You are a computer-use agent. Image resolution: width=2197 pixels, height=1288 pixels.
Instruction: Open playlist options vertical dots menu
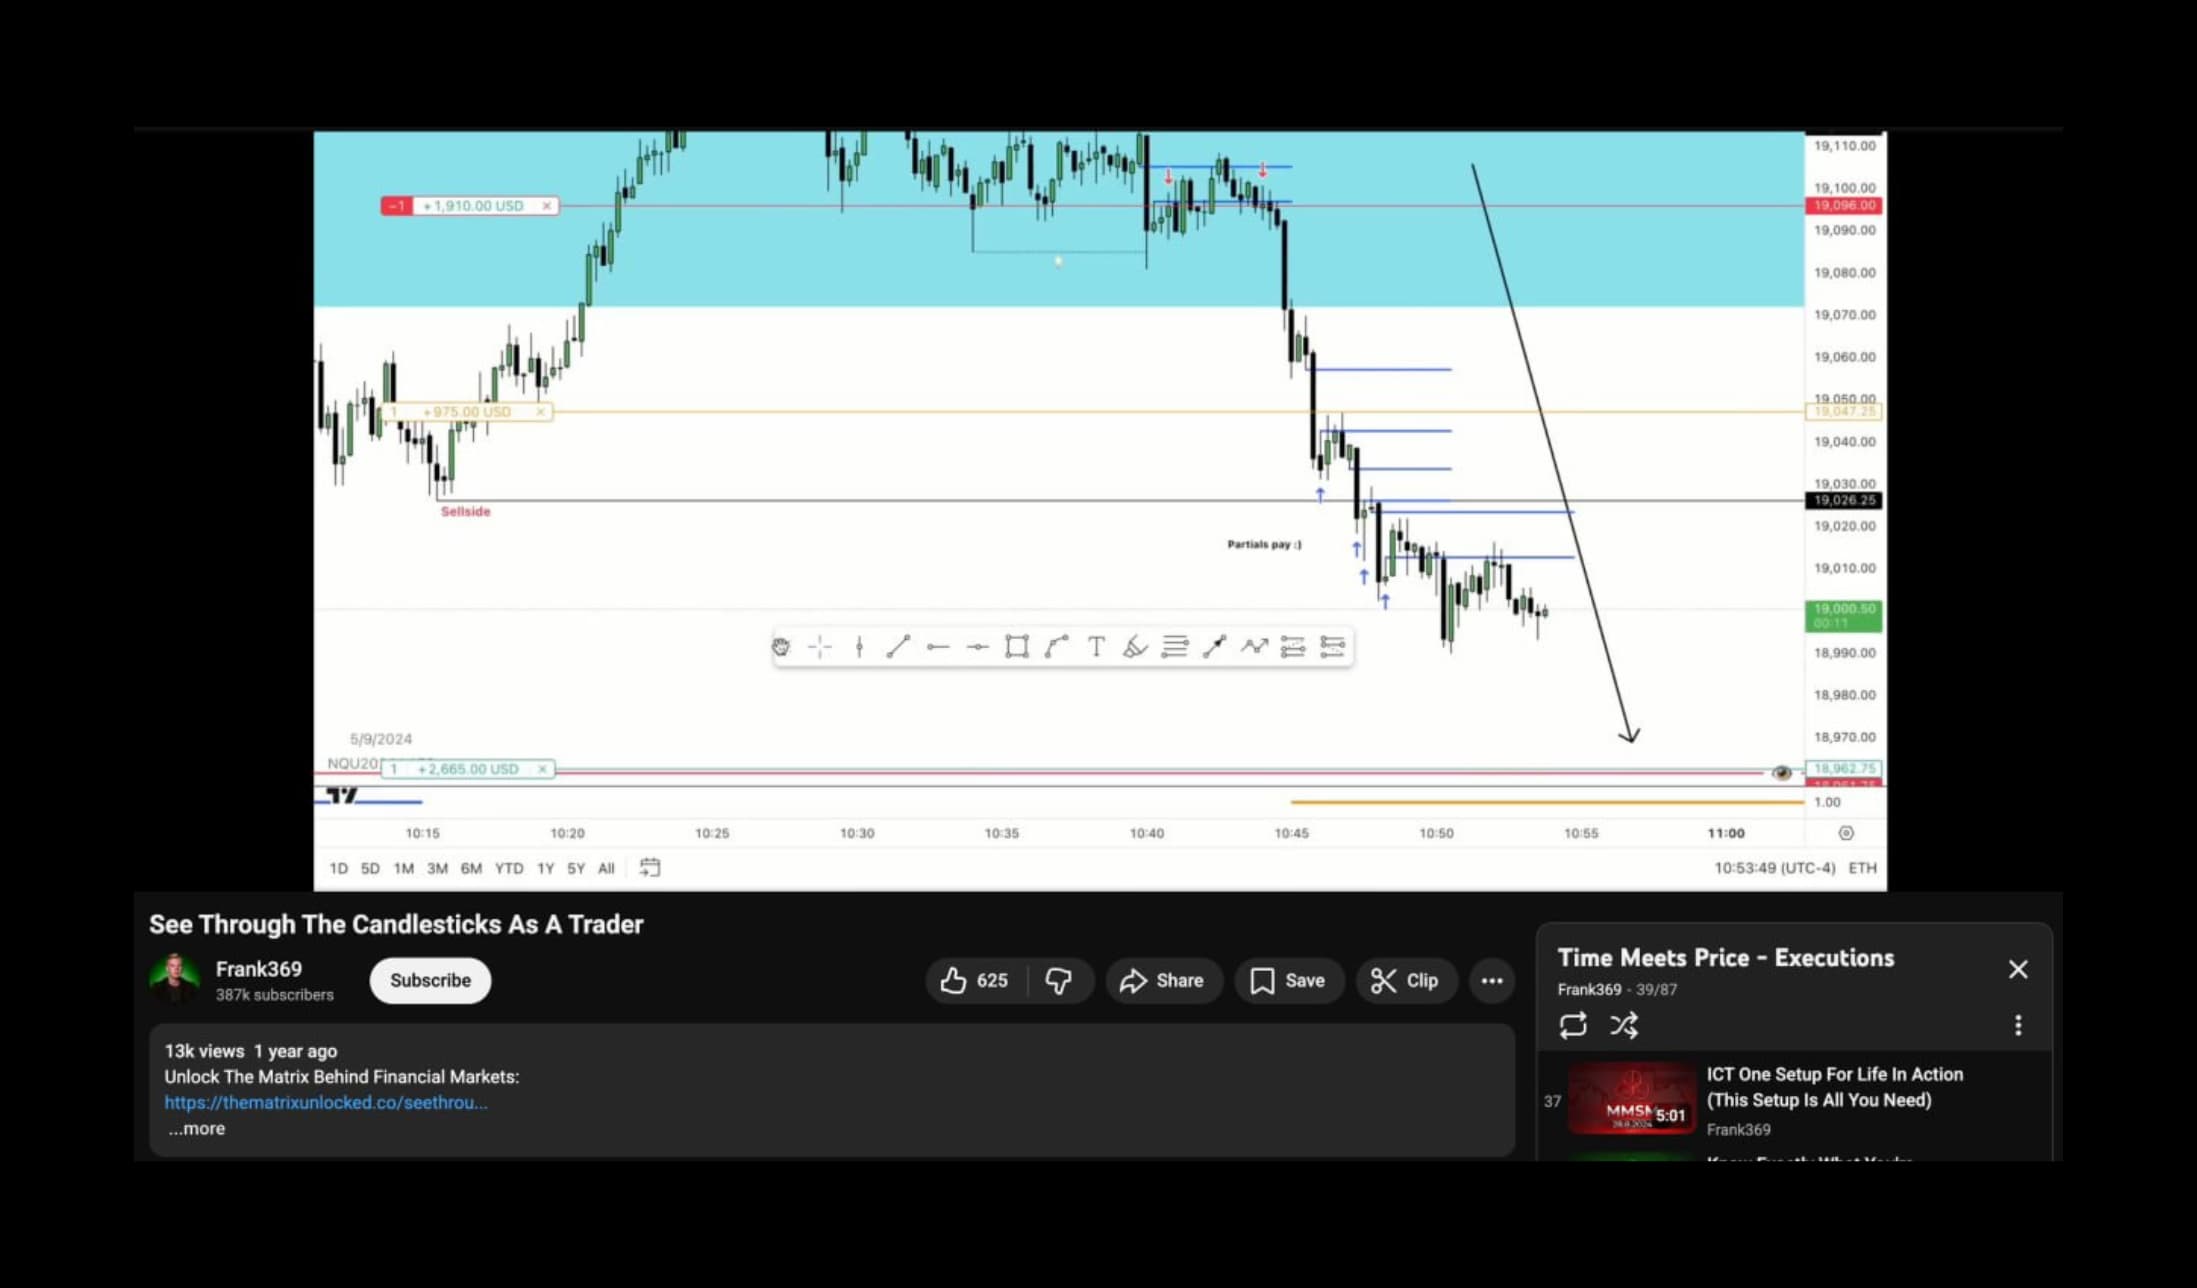click(x=2018, y=1025)
